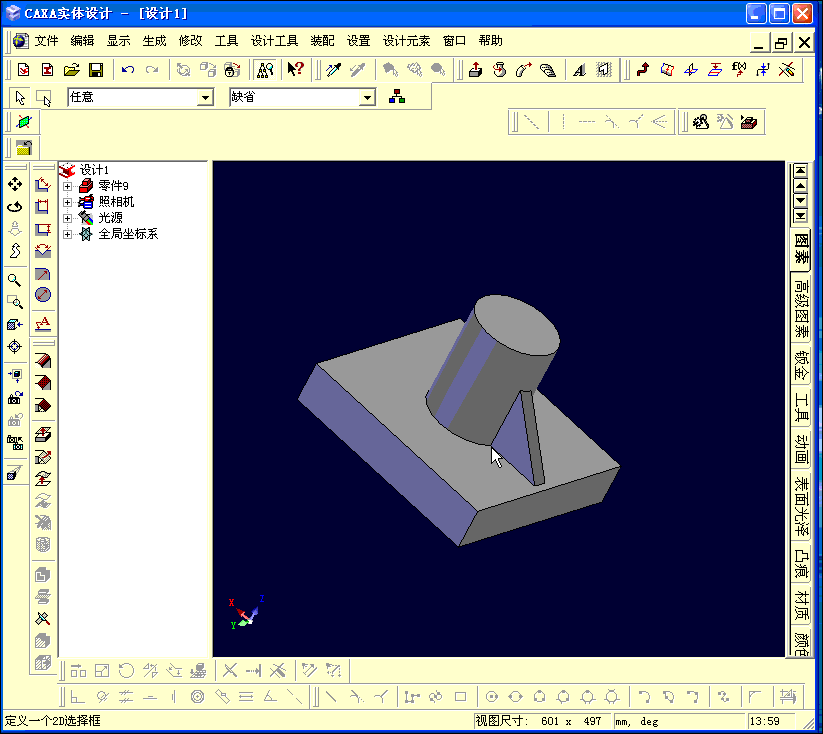Save the design with floppy disk icon
823x734 pixels.
click(x=96, y=70)
